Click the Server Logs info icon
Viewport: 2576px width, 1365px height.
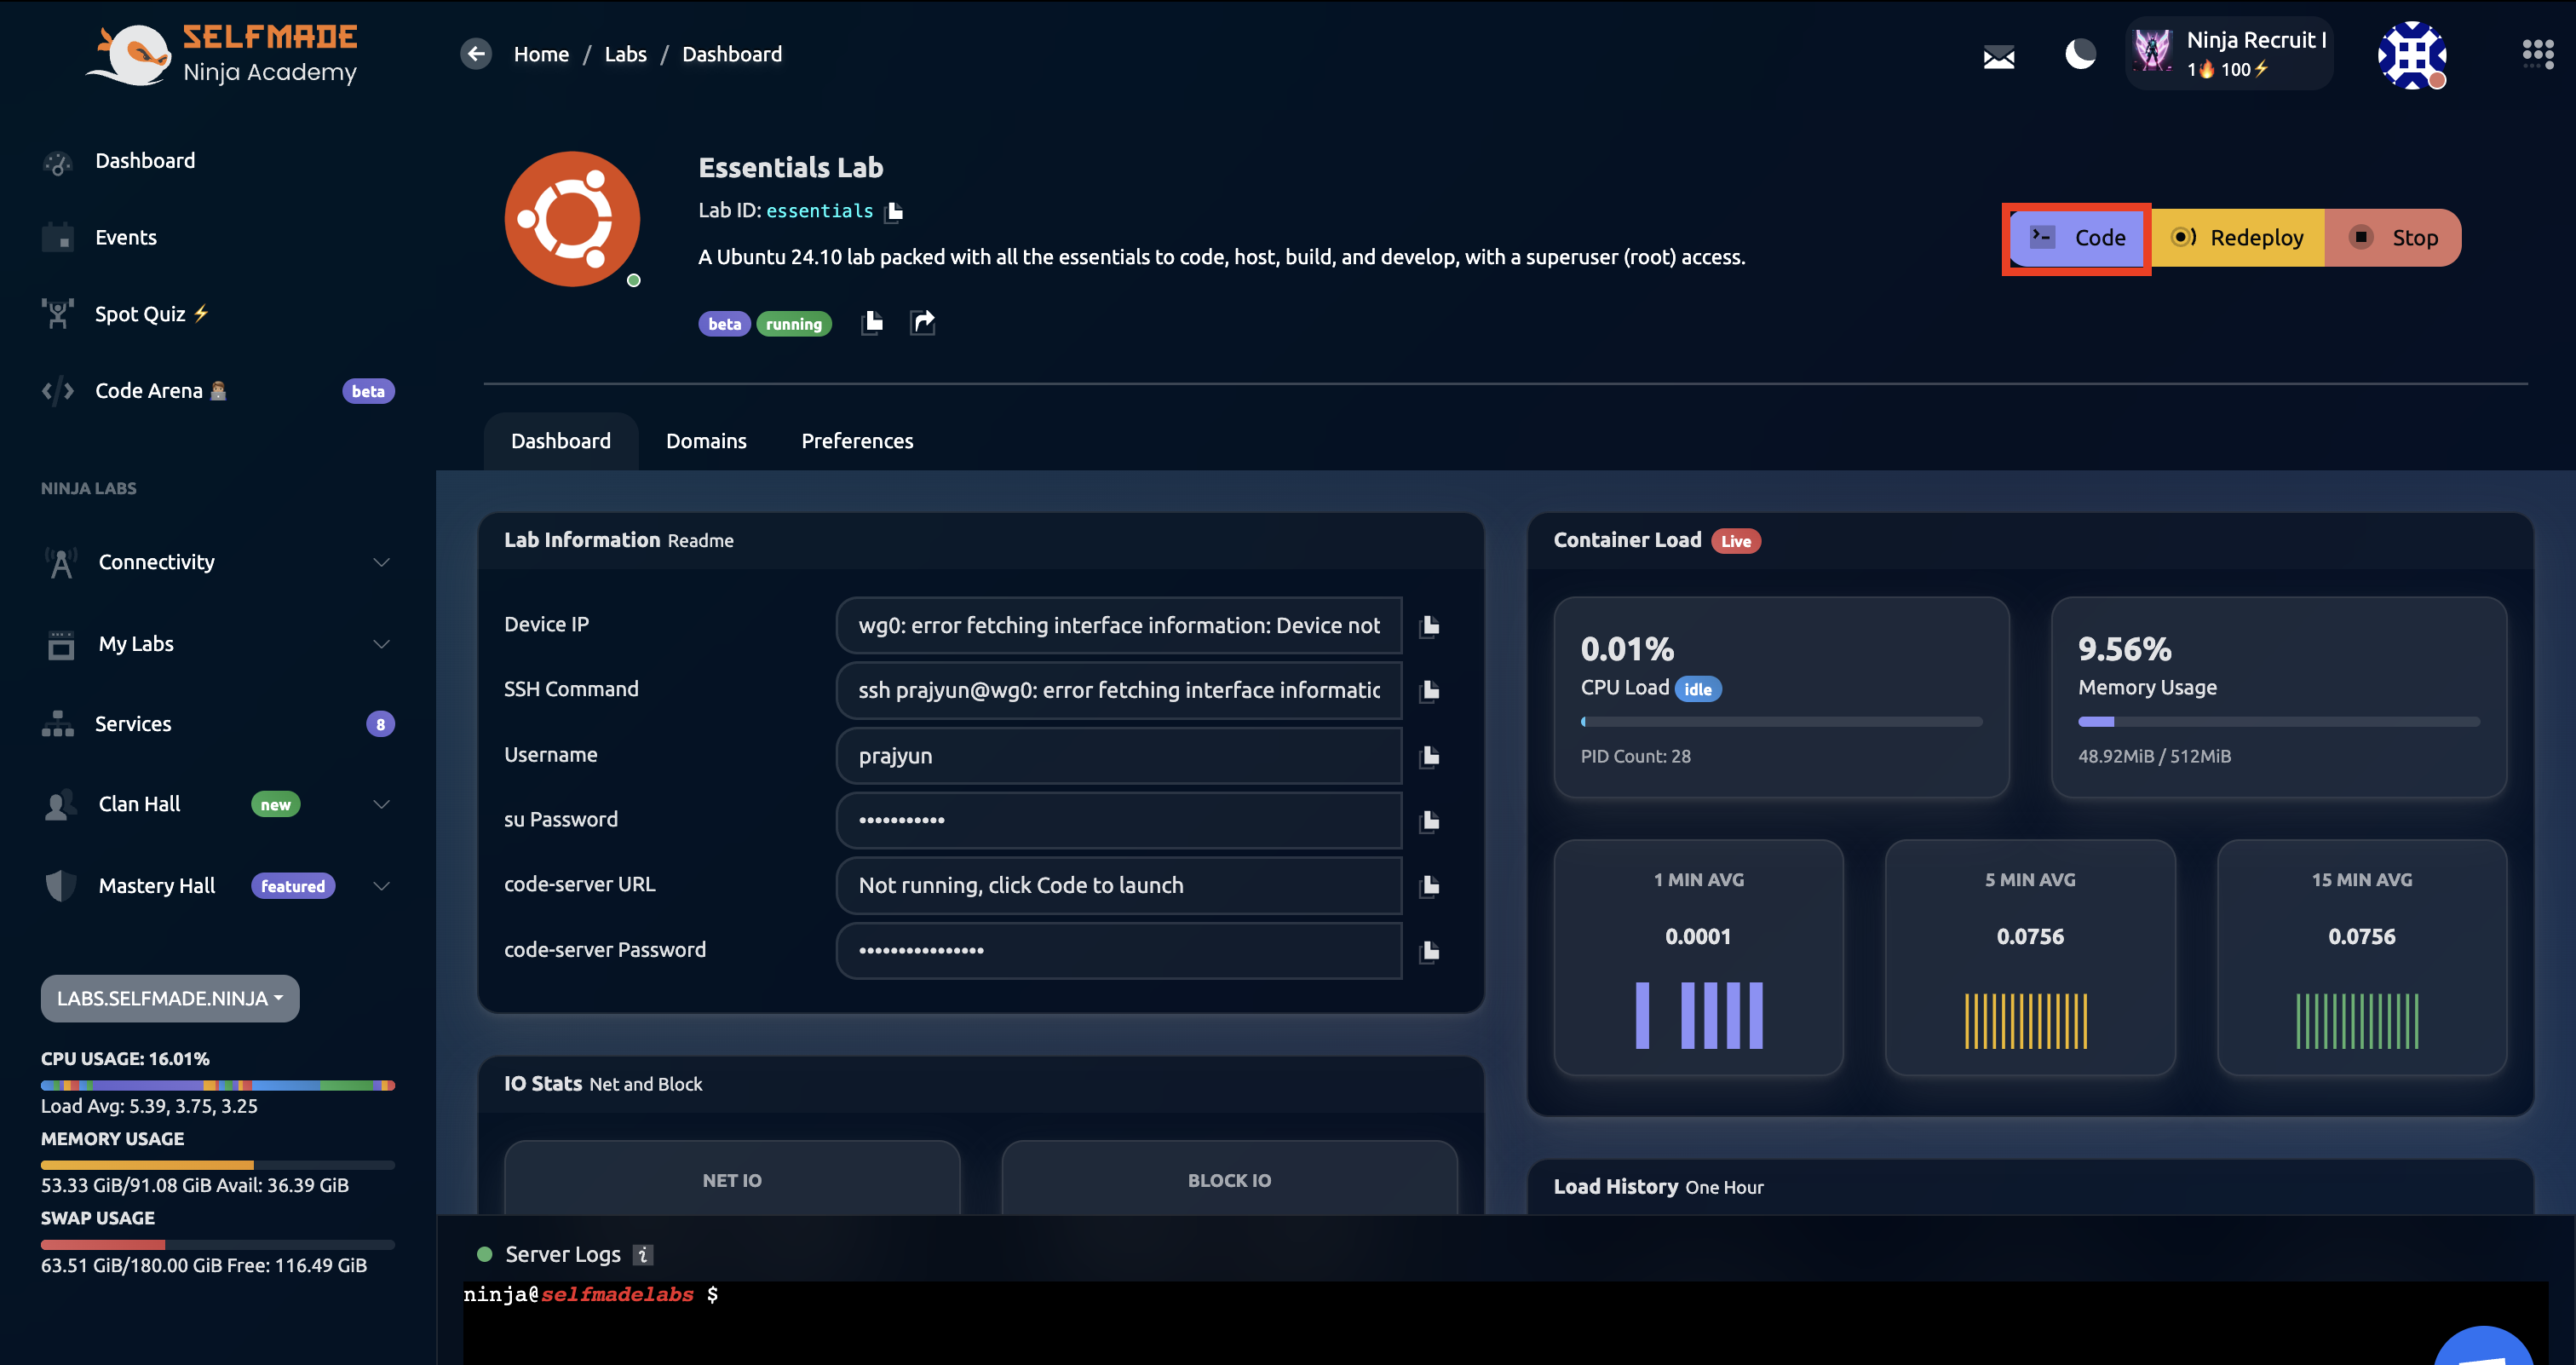(x=643, y=1255)
